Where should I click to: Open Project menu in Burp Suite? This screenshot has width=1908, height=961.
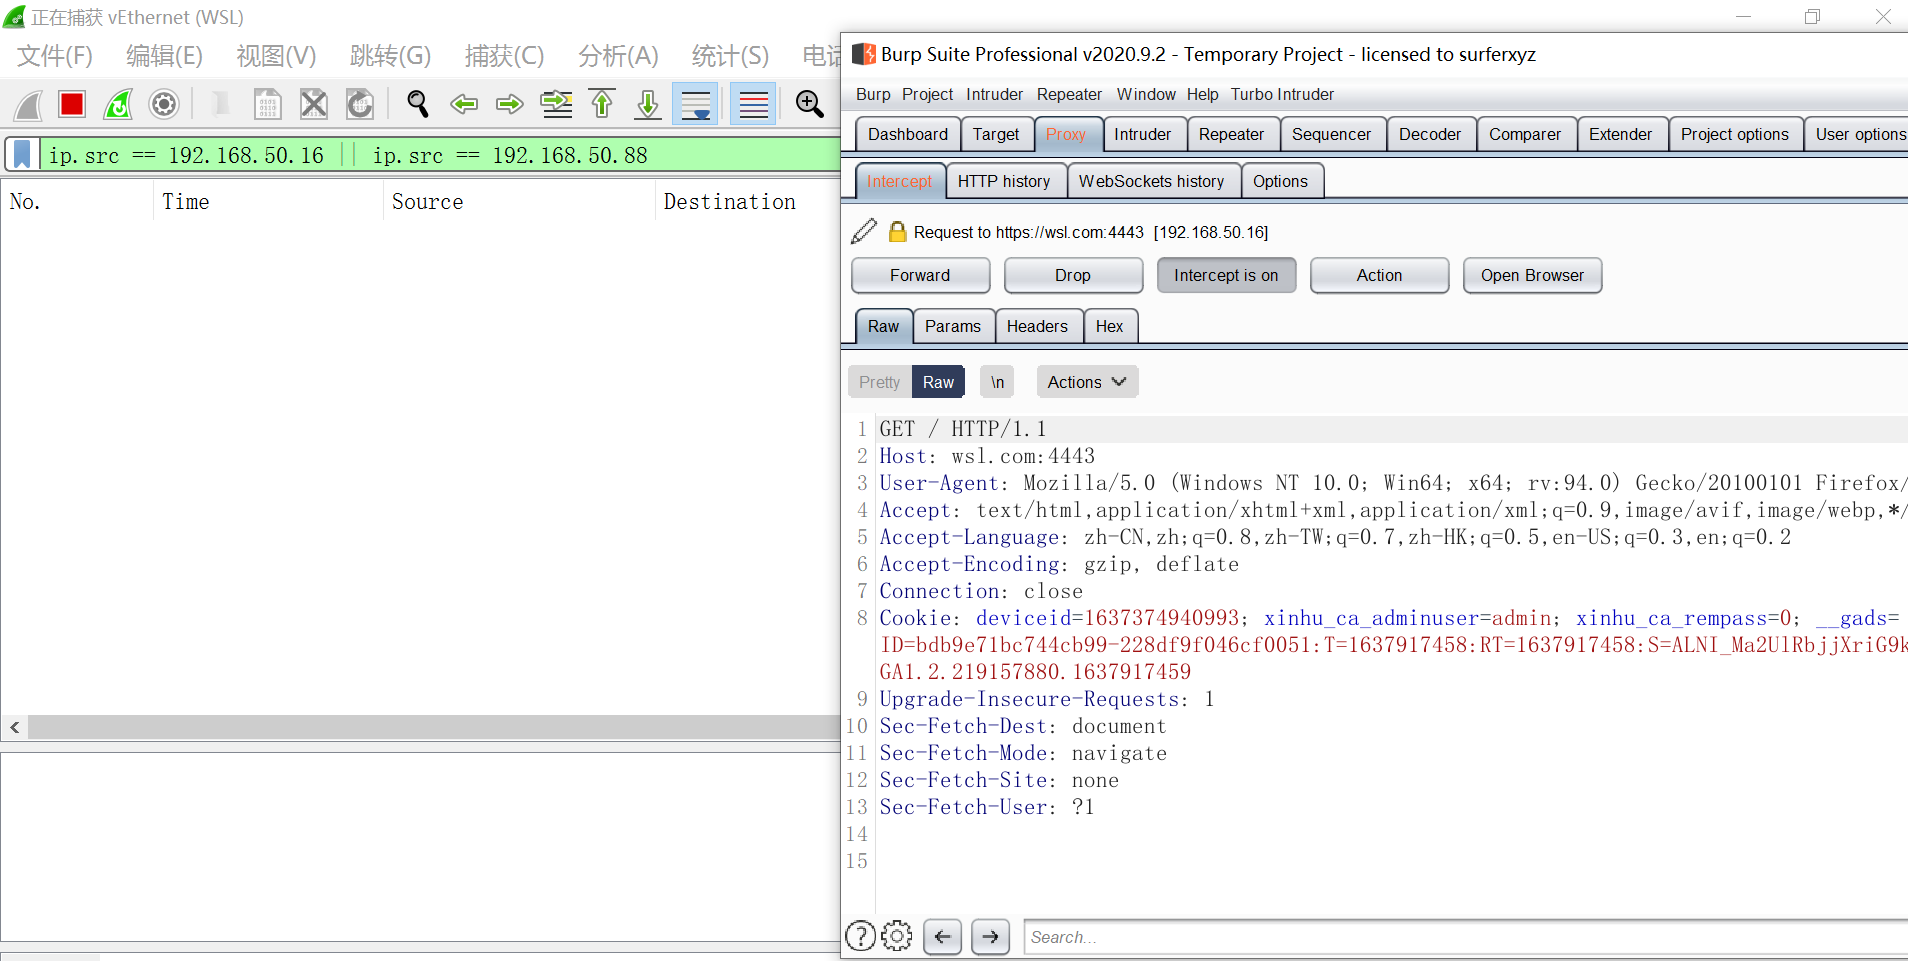coord(927,94)
